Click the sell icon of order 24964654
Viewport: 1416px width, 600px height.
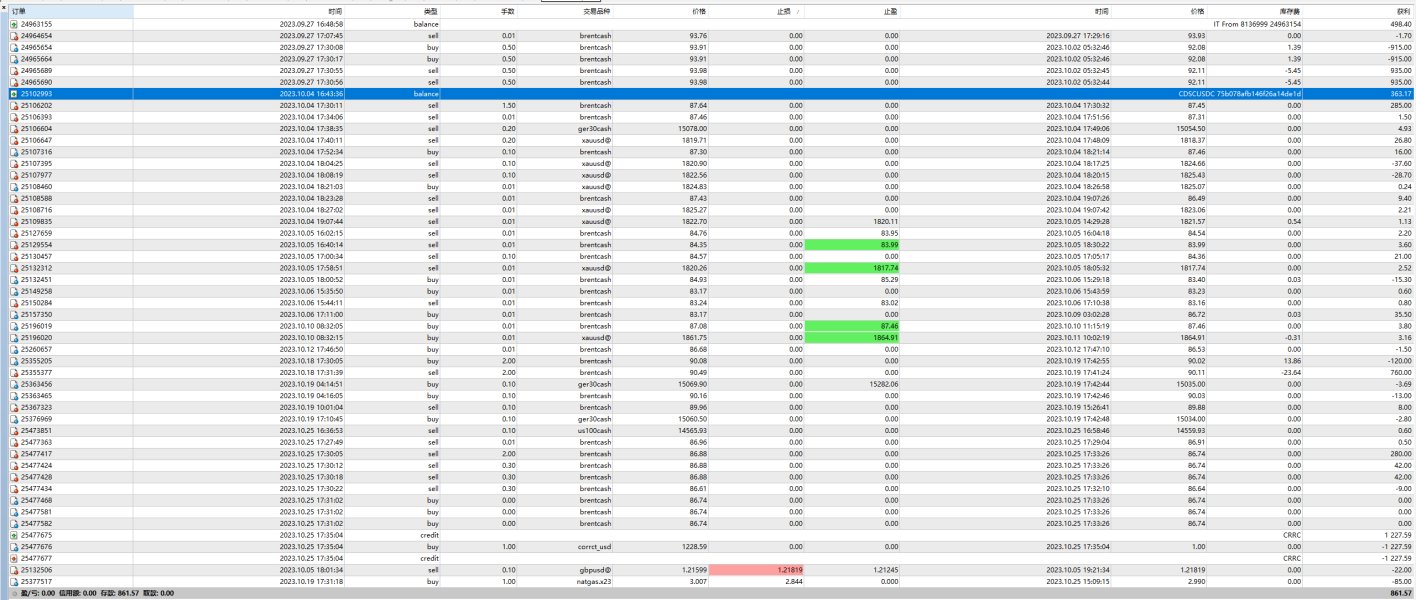(14, 35)
